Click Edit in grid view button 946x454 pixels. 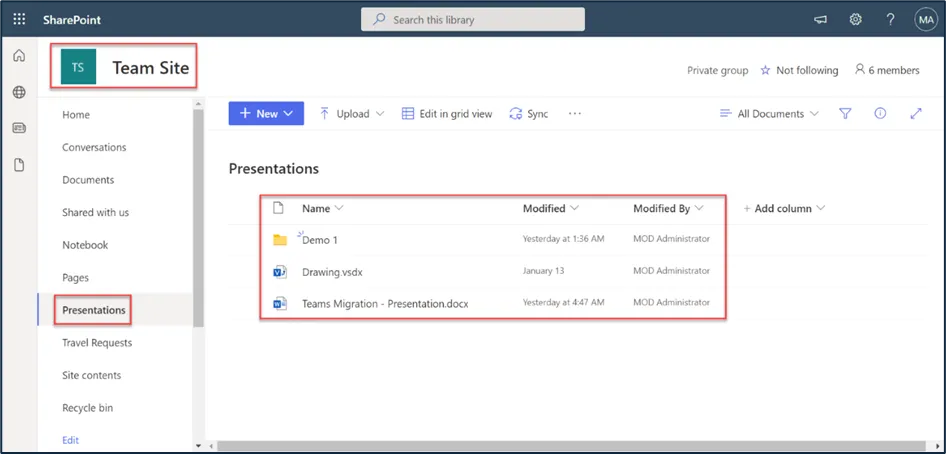[x=447, y=114]
